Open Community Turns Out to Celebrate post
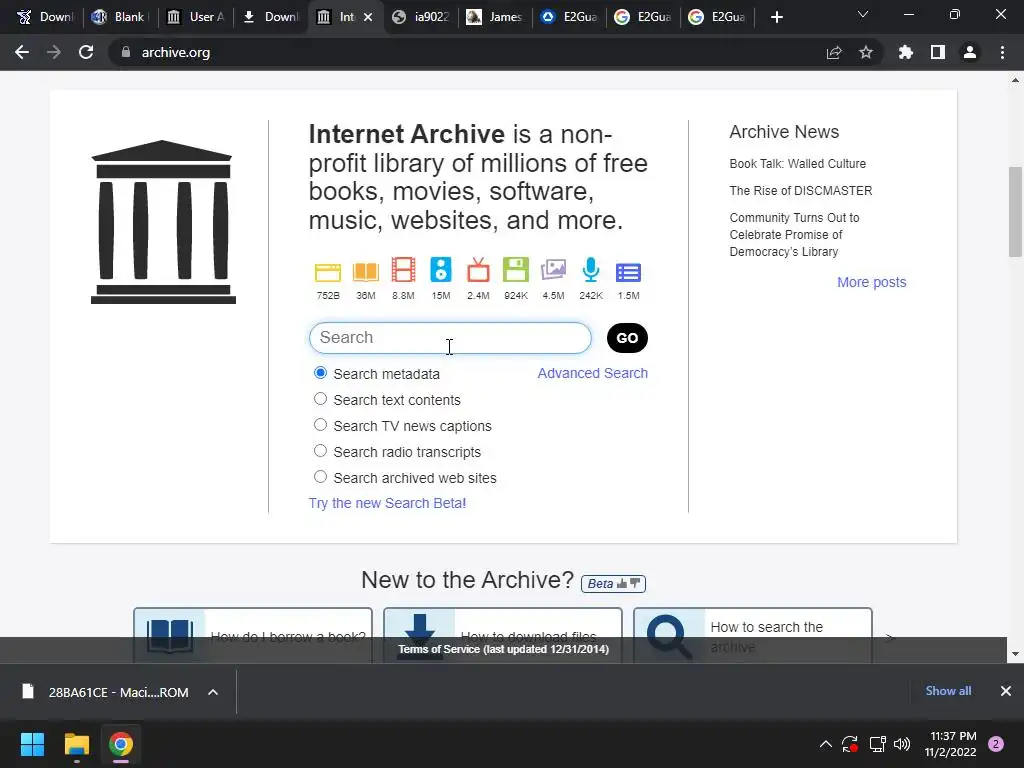This screenshot has height=768, width=1024. point(794,234)
